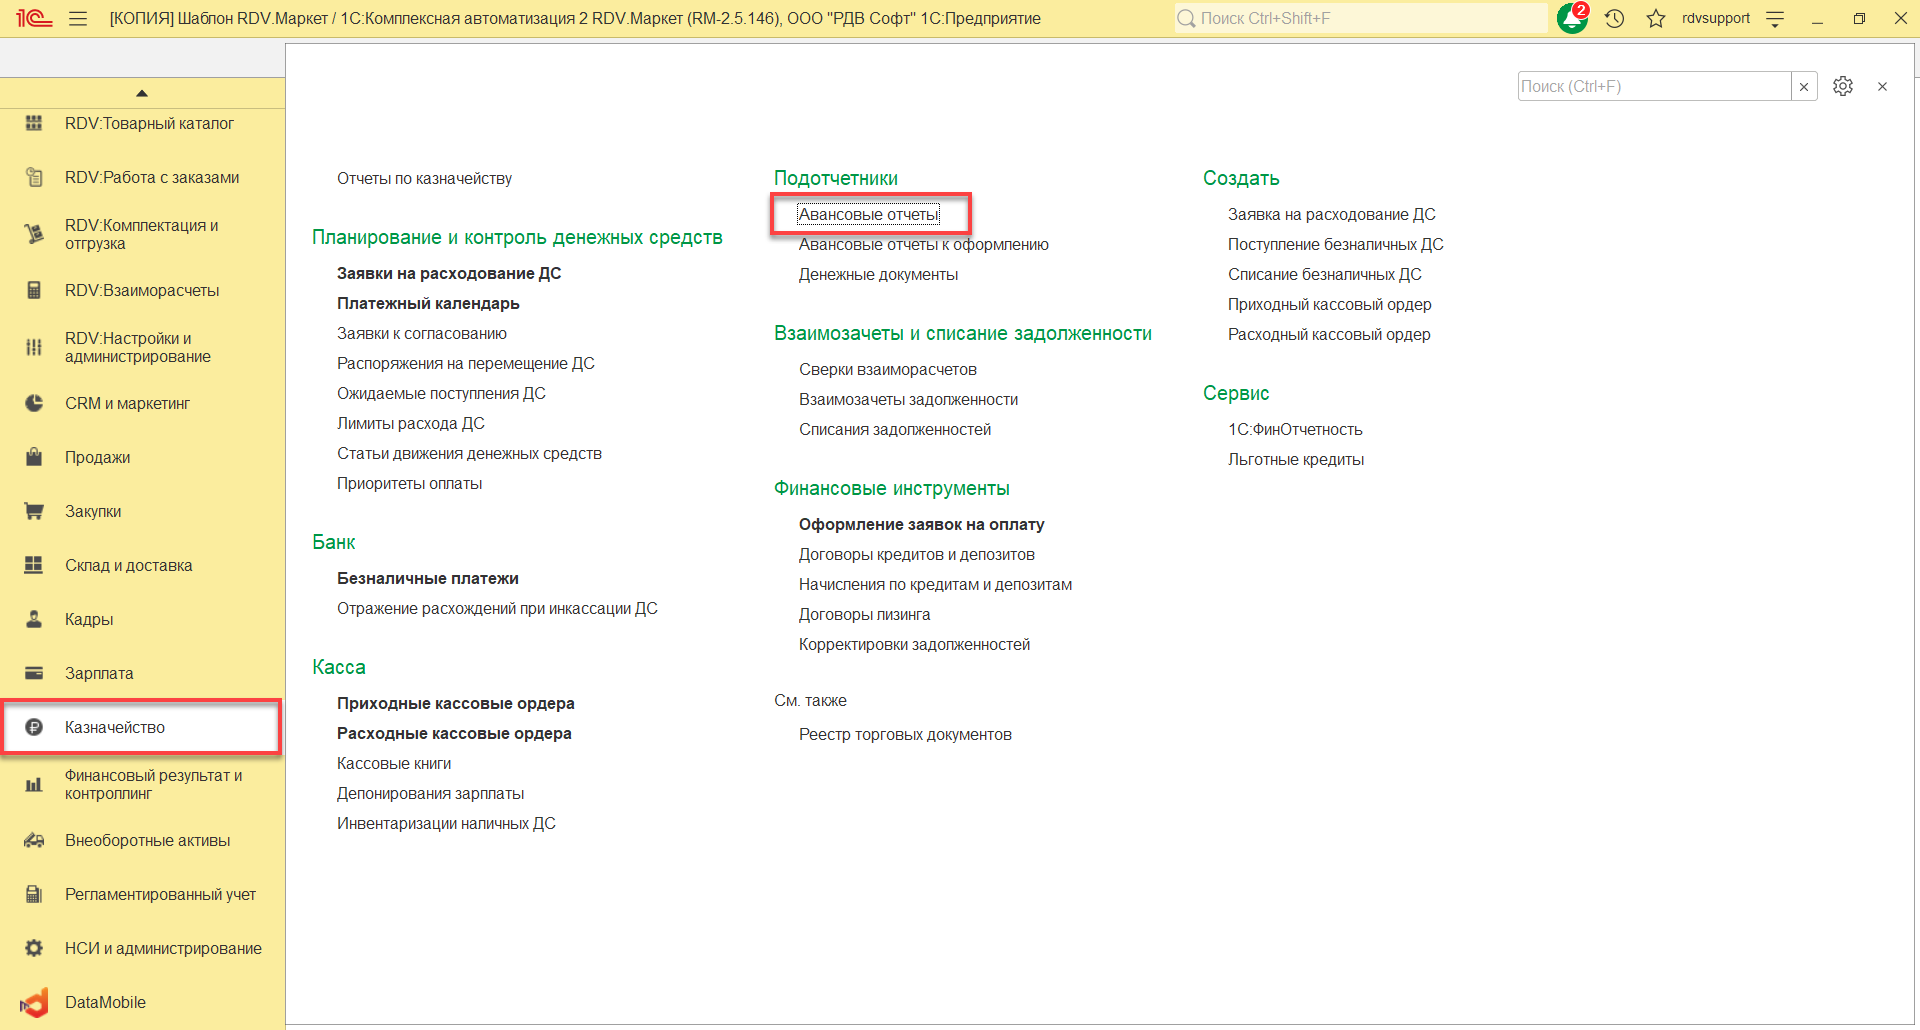Clear the section search field

coord(1804,86)
